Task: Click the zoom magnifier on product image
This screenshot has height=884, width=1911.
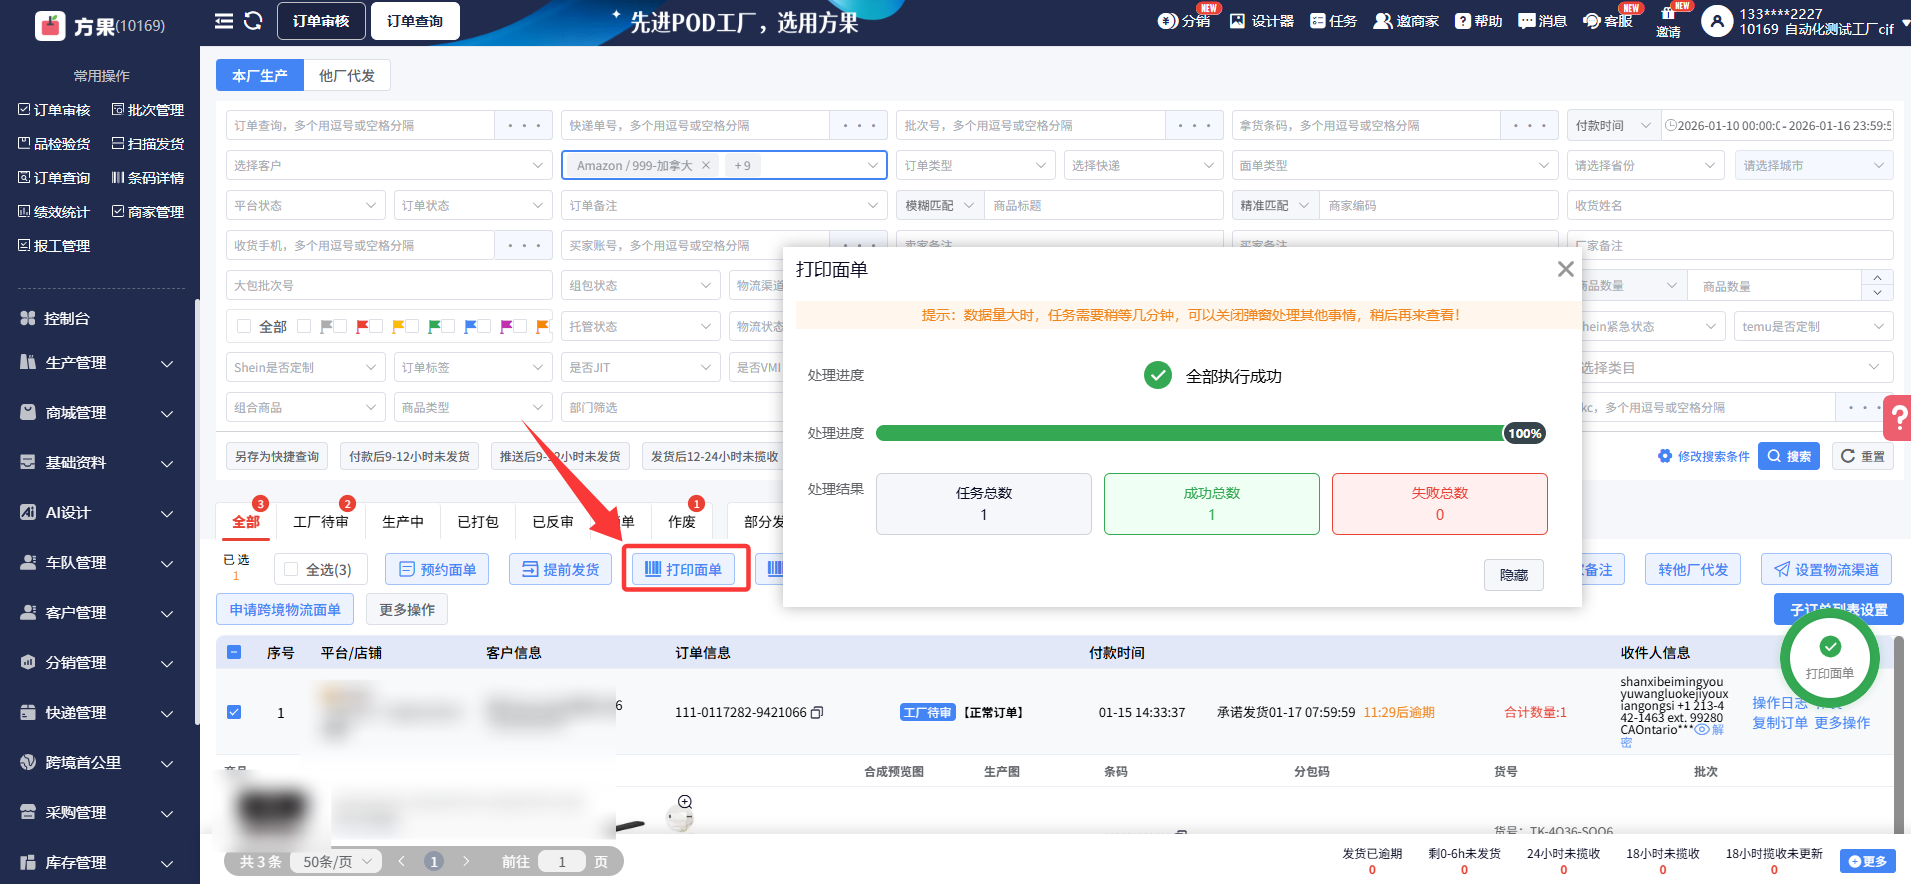Action: [x=685, y=802]
